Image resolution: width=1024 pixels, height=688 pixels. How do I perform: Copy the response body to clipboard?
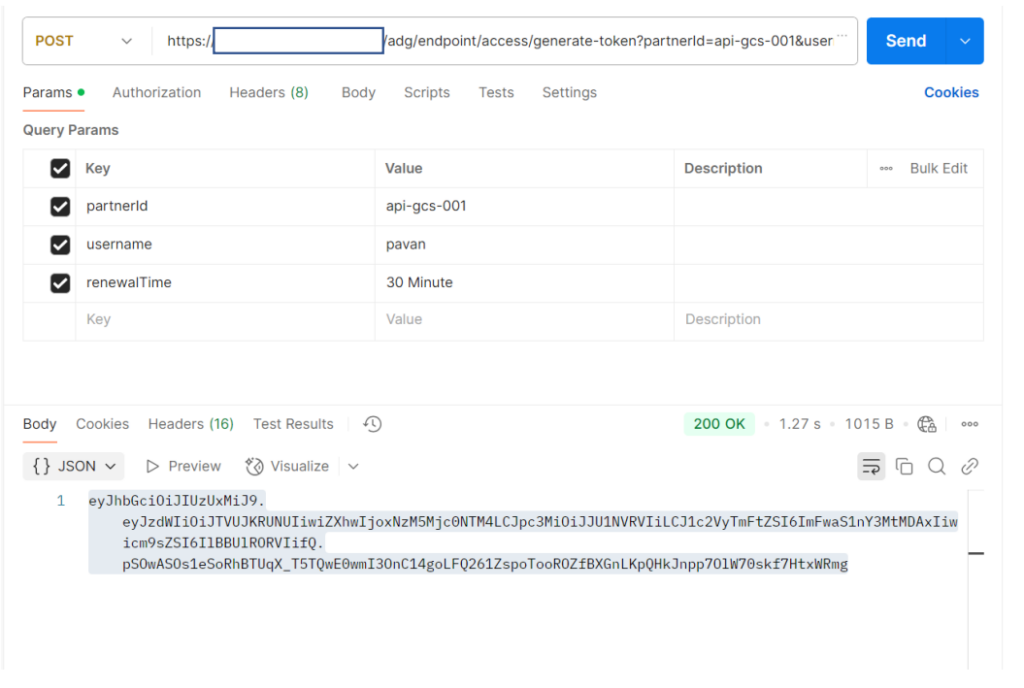(904, 466)
